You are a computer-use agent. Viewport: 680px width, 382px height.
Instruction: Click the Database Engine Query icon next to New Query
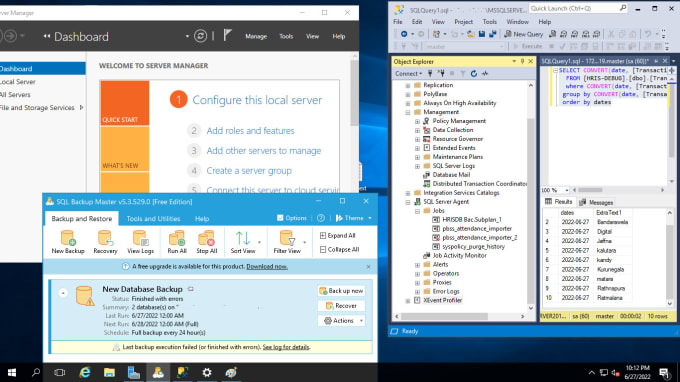coord(552,34)
